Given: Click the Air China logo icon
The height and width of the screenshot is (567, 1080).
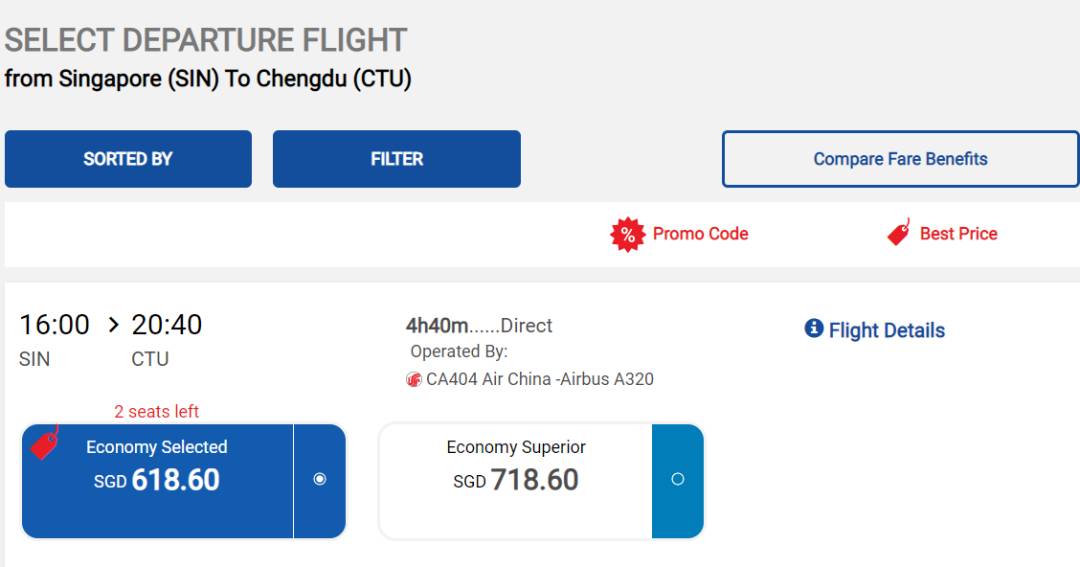Looking at the screenshot, I should 414,380.
